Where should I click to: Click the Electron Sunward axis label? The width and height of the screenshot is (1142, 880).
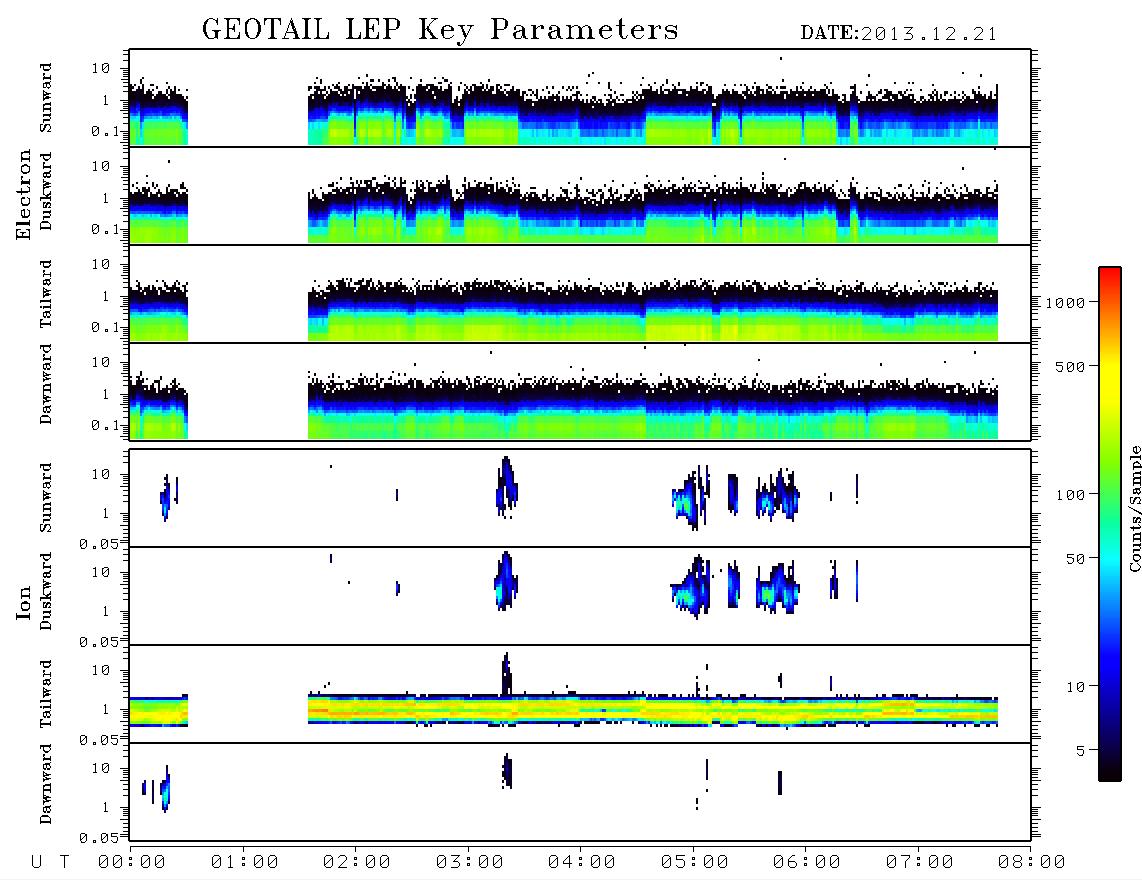[46, 98]
